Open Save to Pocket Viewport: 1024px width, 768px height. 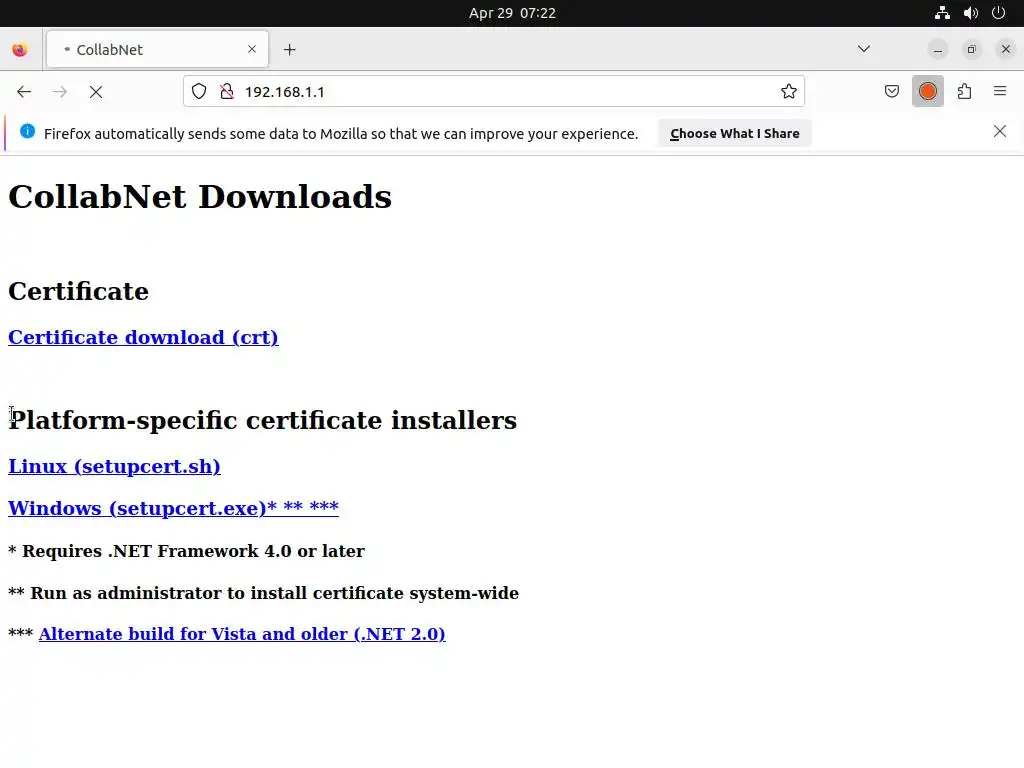pyautogui.click(x=892, y=91)
